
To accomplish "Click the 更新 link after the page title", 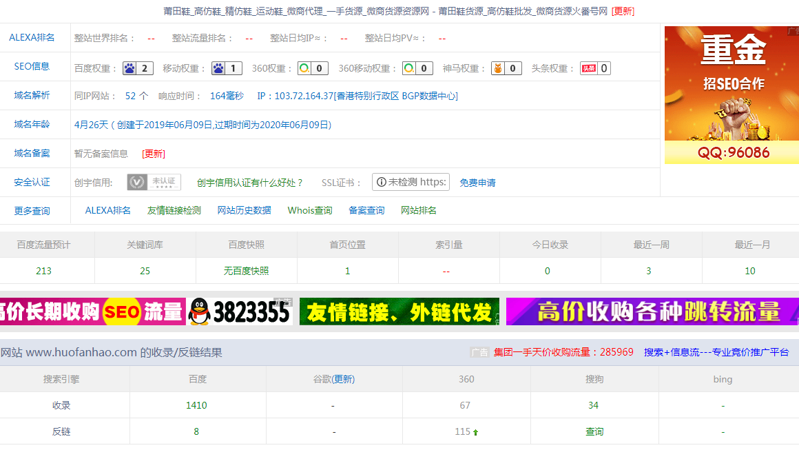I will click(x=623, y=11).
